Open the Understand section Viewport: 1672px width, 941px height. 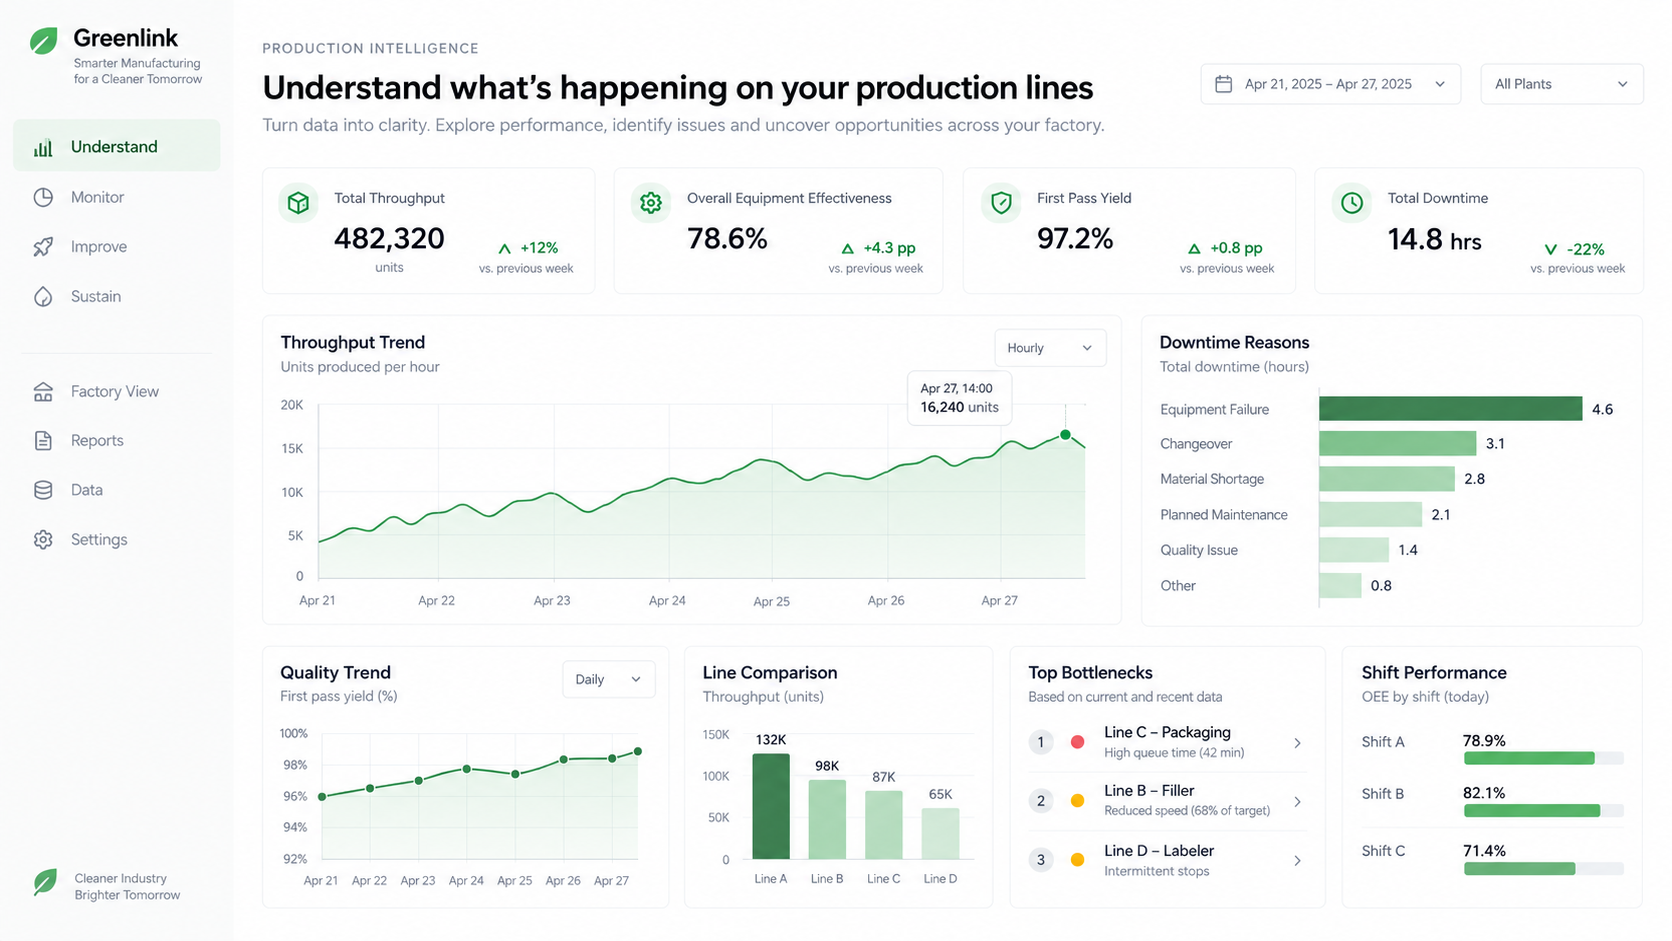point(117,146)
